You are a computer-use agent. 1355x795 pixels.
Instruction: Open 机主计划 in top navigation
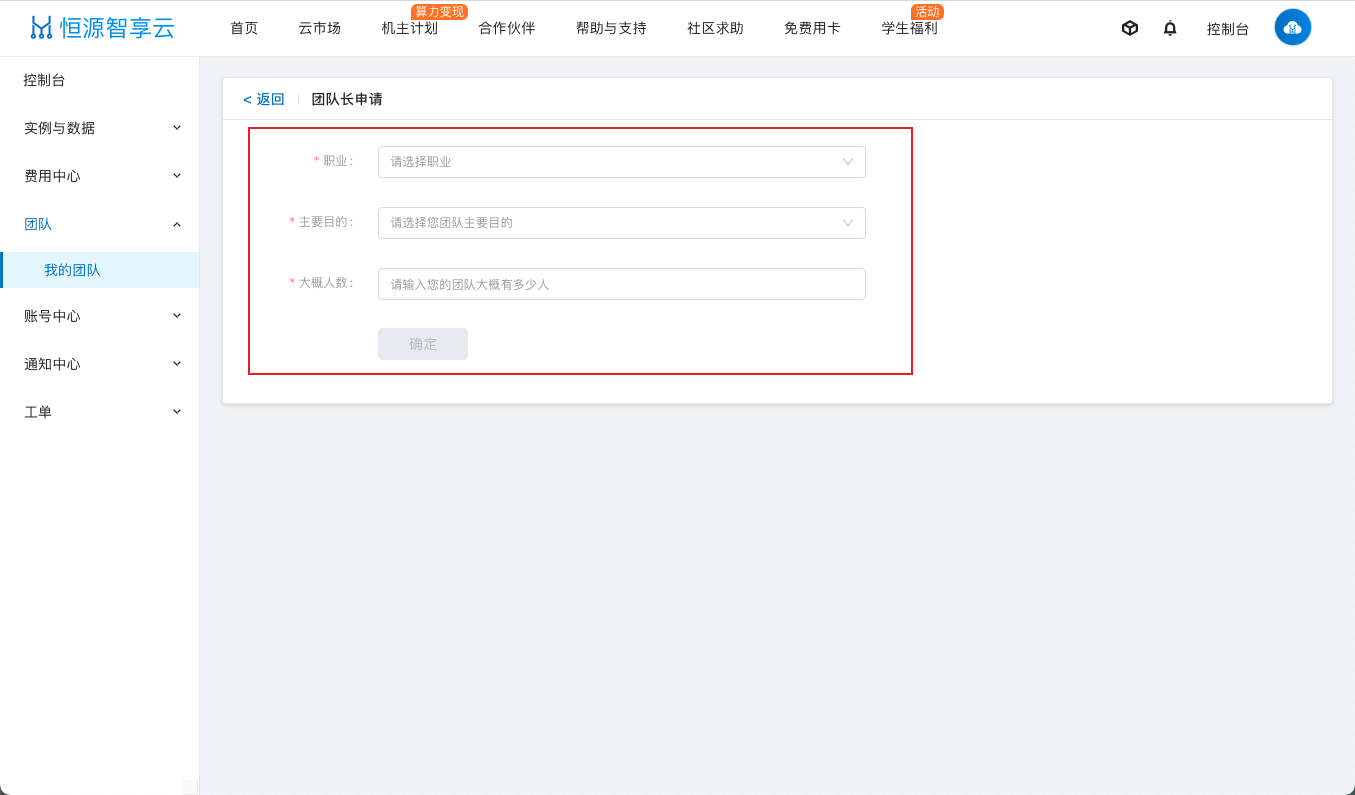409,28
